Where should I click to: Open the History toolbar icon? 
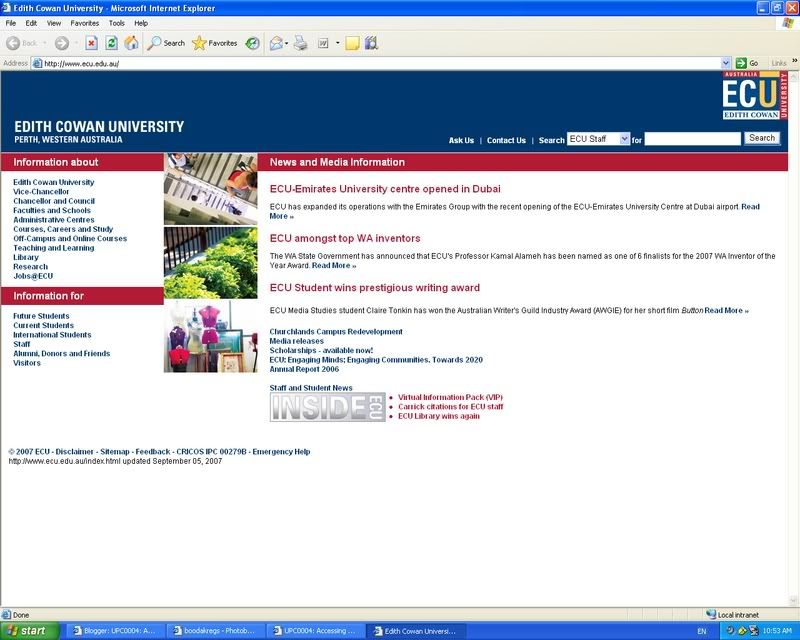coord(252,43)
